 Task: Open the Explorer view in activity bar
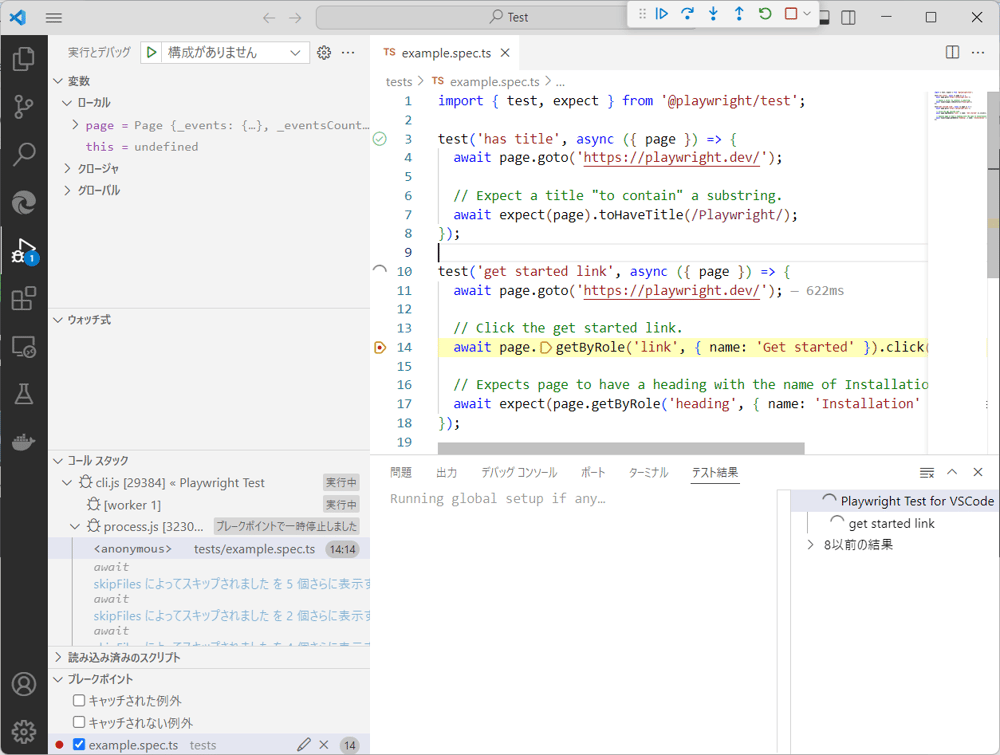[x=24, y=59]
